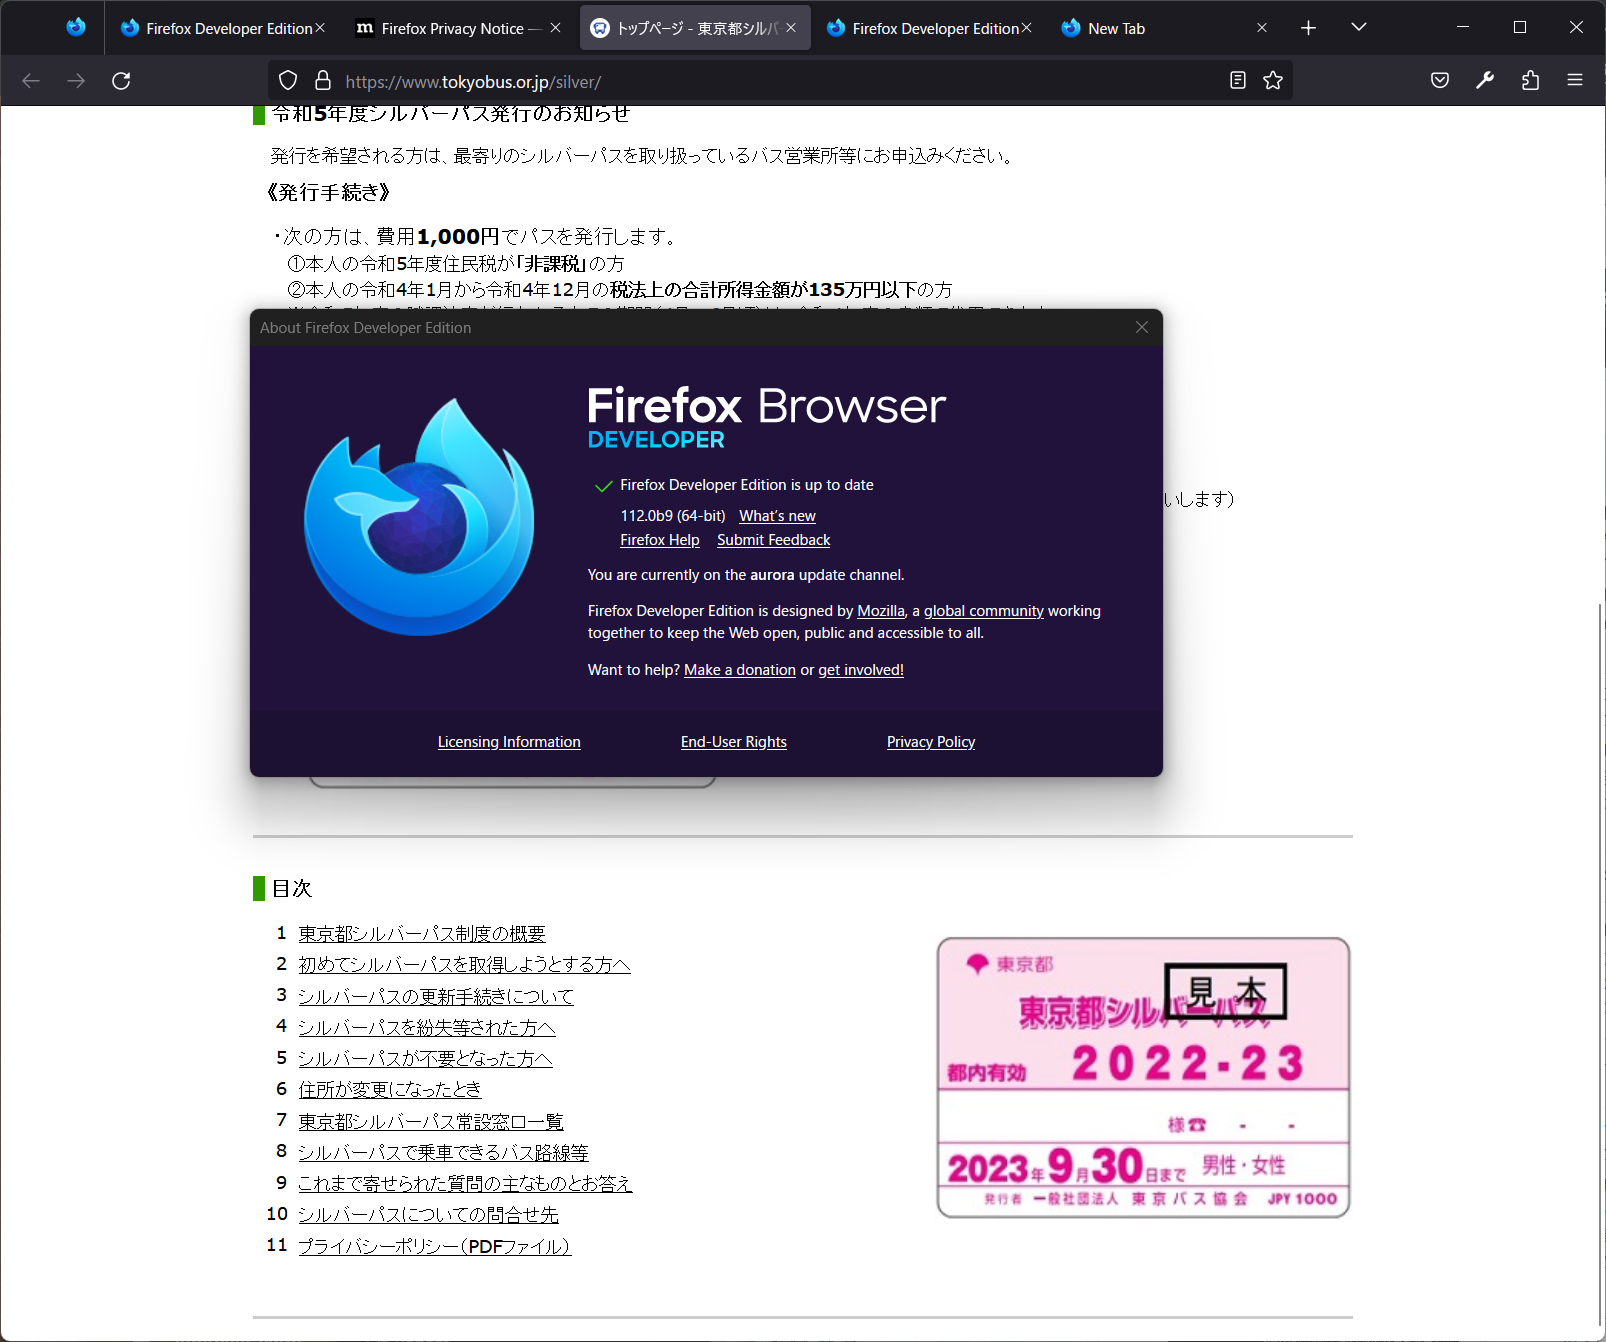Open the Submit Feedback link
The height and width of the screenshot is (1342, 1606).
[773, 540]
